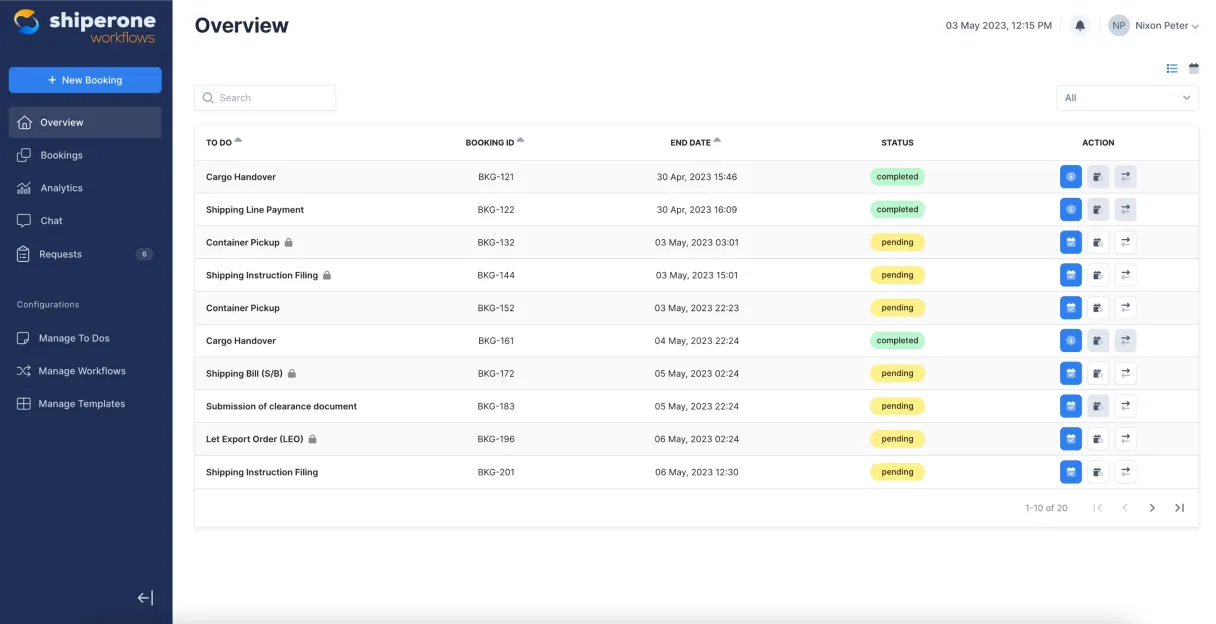Open the All filter dropdown
This screenshot has height=624, width=1216.
click(x=1127, y=98)
